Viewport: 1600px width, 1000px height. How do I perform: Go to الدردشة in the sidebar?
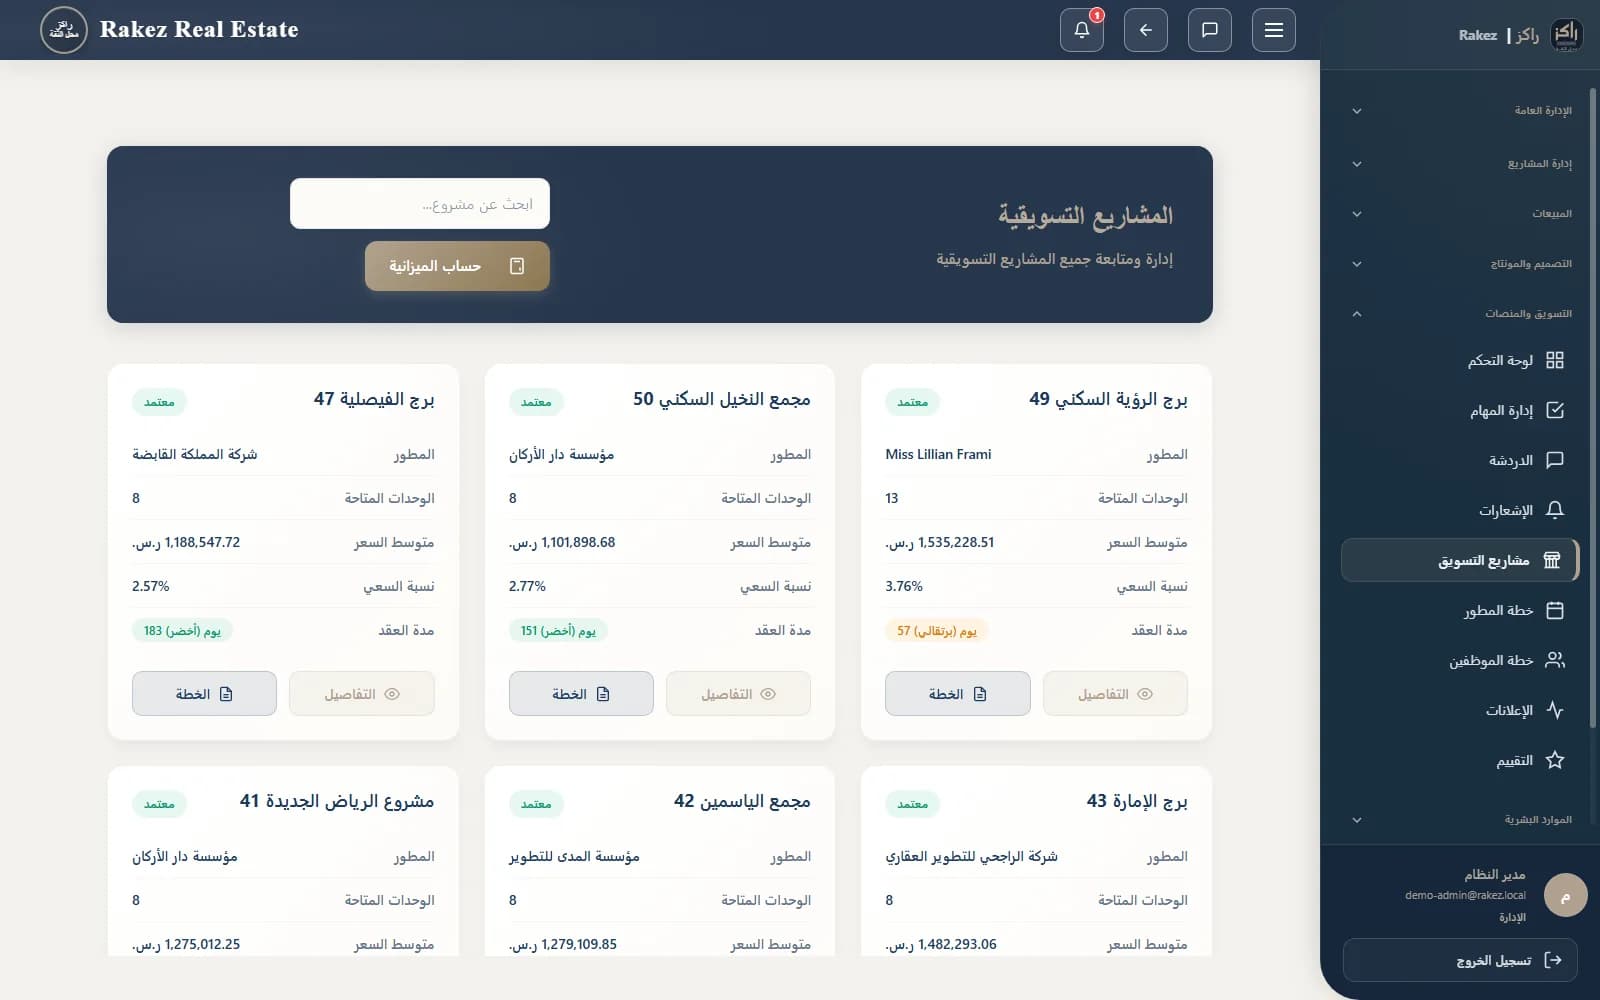pyautogui.click(x=1460, y=460)
